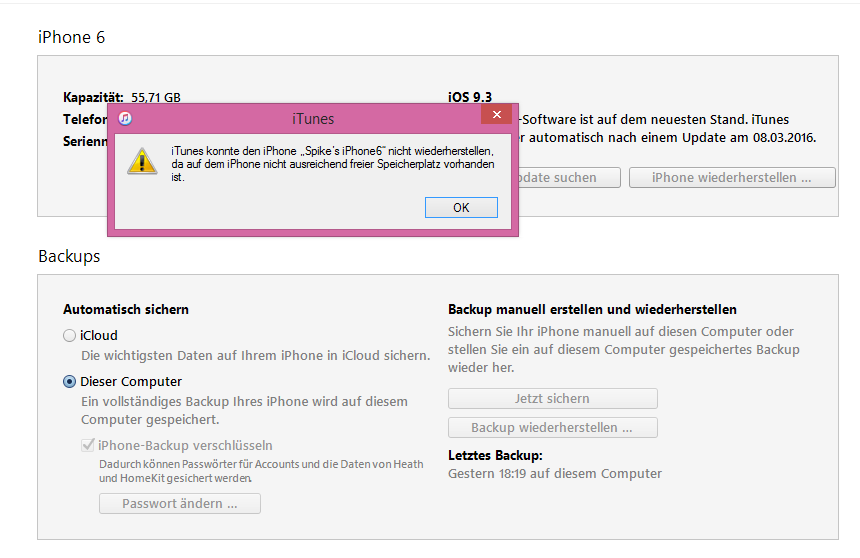Click the Backup wiederherstellen button

tap(552, 428)
